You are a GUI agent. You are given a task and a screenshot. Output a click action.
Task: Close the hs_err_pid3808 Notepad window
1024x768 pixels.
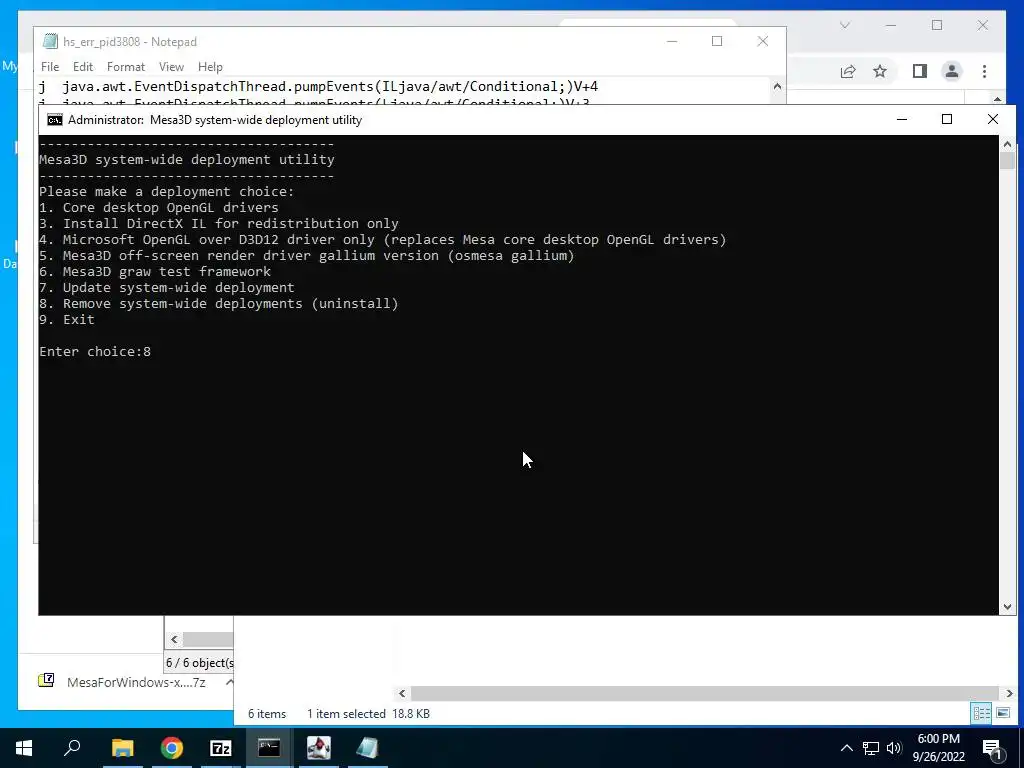click(762, 41)
